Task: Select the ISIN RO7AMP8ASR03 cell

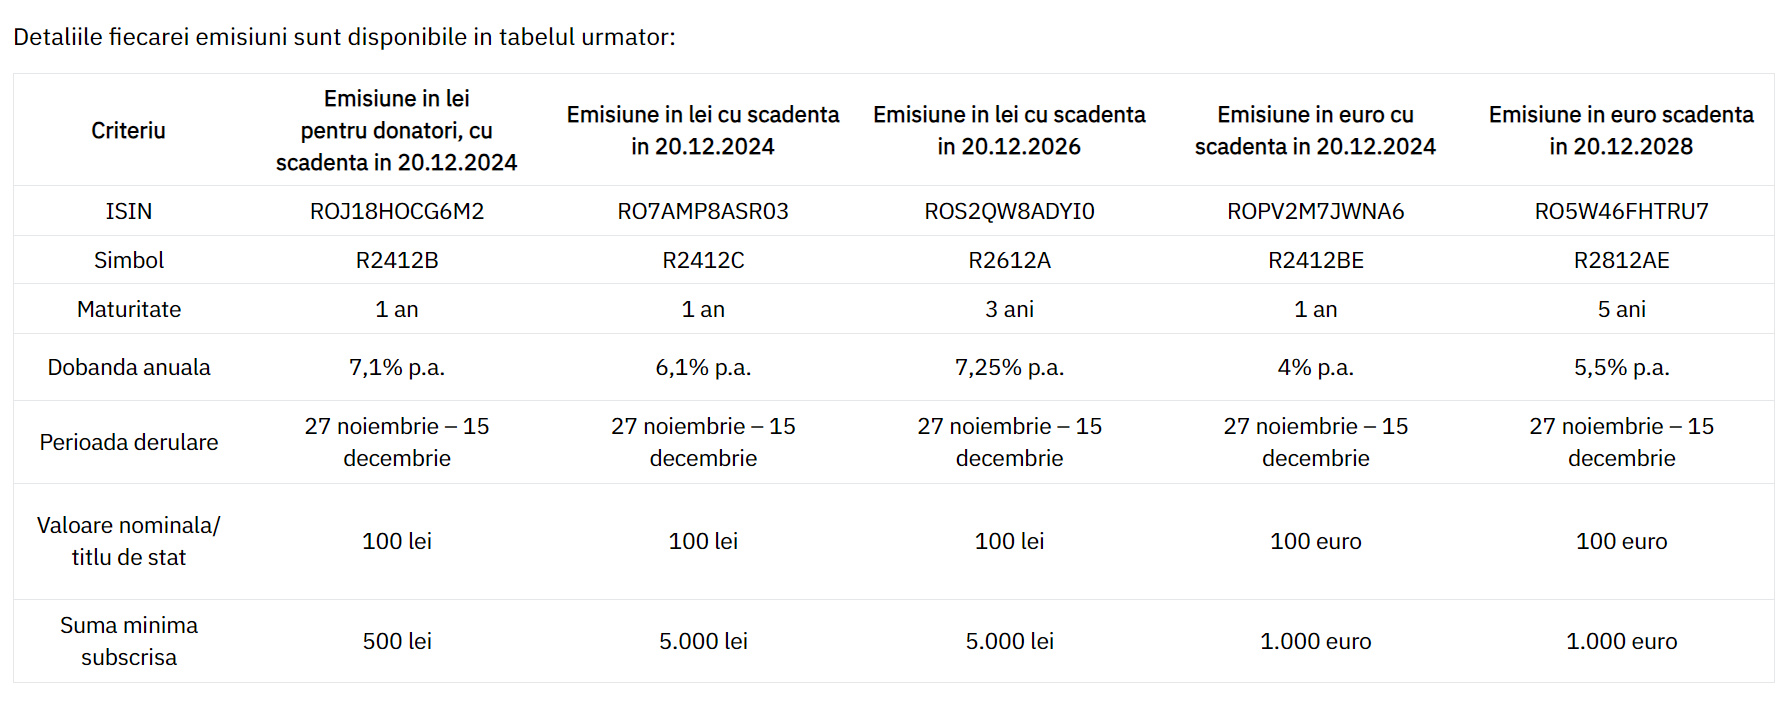Action: [703, 211]
